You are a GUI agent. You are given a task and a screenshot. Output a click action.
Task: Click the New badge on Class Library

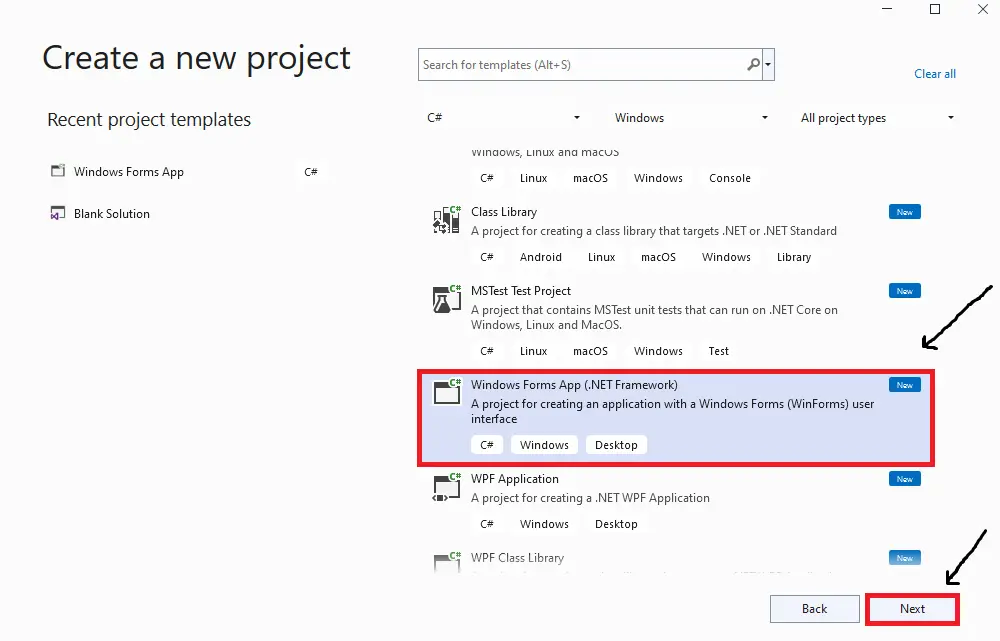tap(904, 212)
